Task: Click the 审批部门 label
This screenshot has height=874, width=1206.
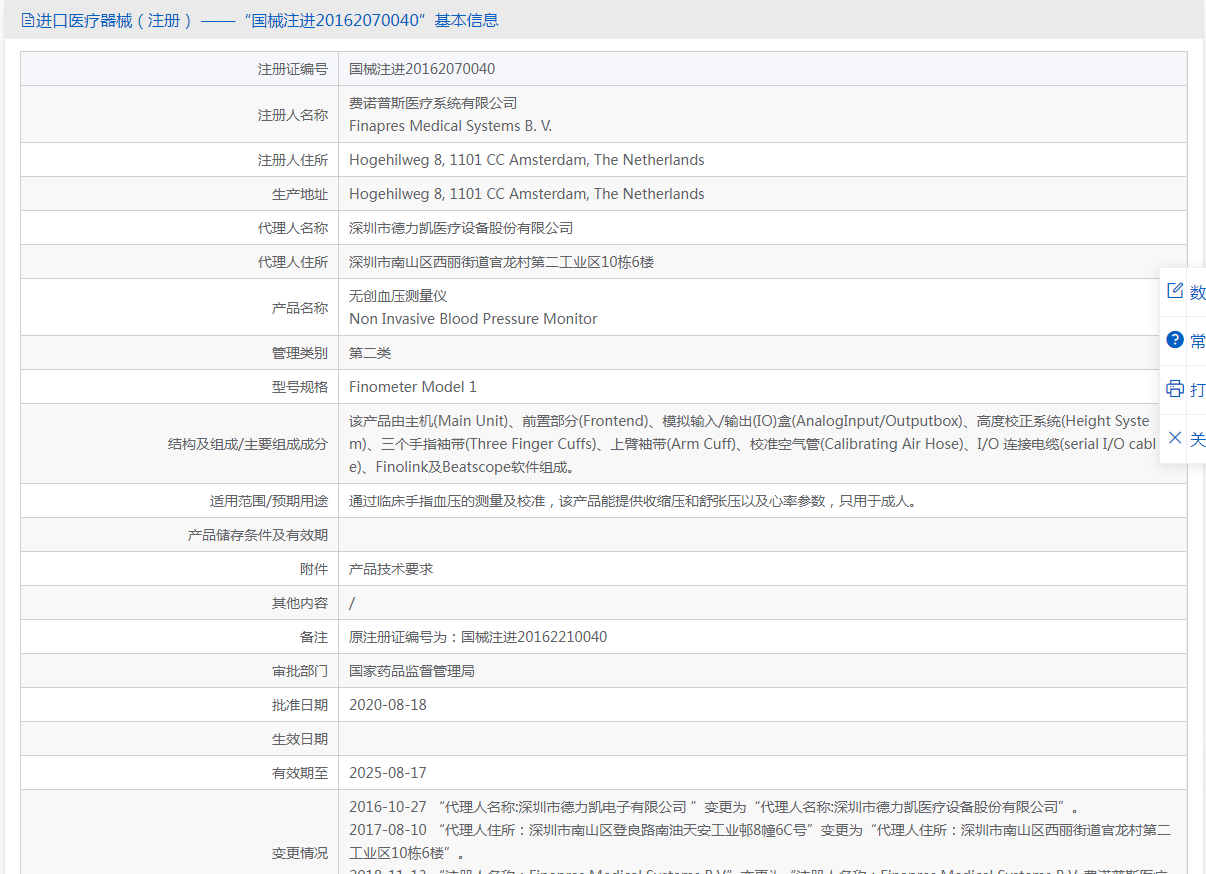Action: (300, 671)
